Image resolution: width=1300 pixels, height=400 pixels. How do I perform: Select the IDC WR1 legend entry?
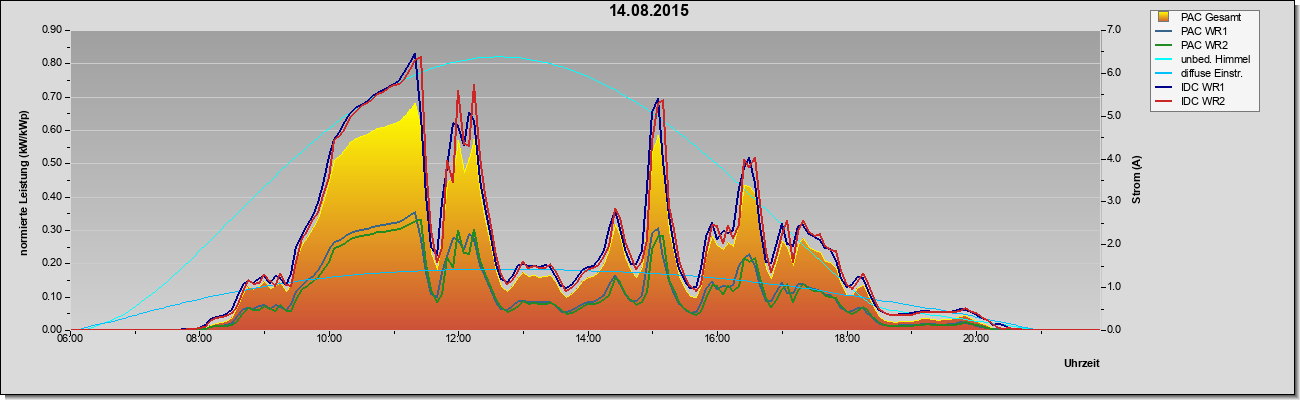coord(1197,87)
